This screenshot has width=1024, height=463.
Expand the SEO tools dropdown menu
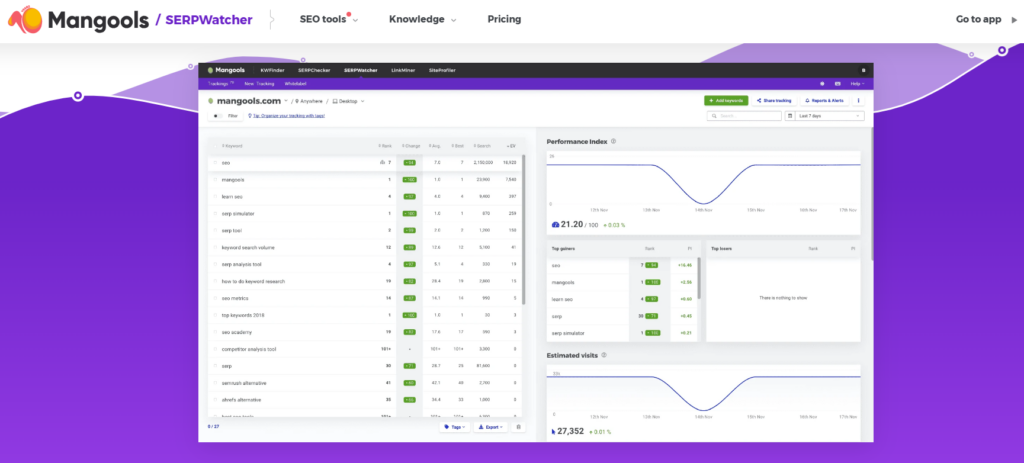click(332, 19)
